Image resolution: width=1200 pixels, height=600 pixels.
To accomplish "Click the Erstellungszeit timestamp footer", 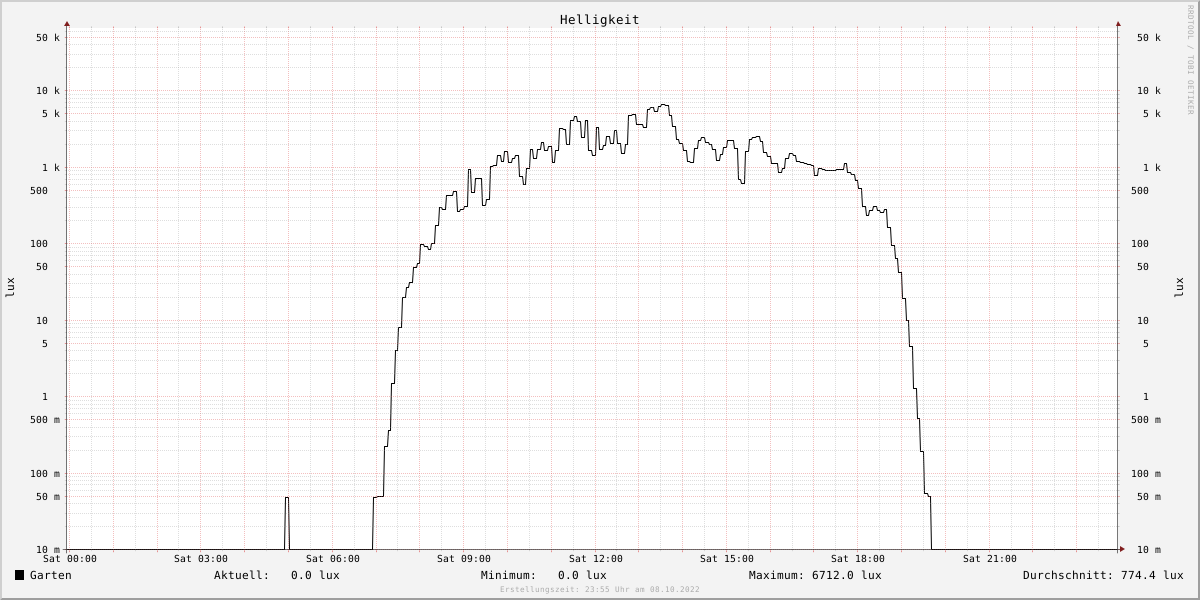I will coord(600,590).
